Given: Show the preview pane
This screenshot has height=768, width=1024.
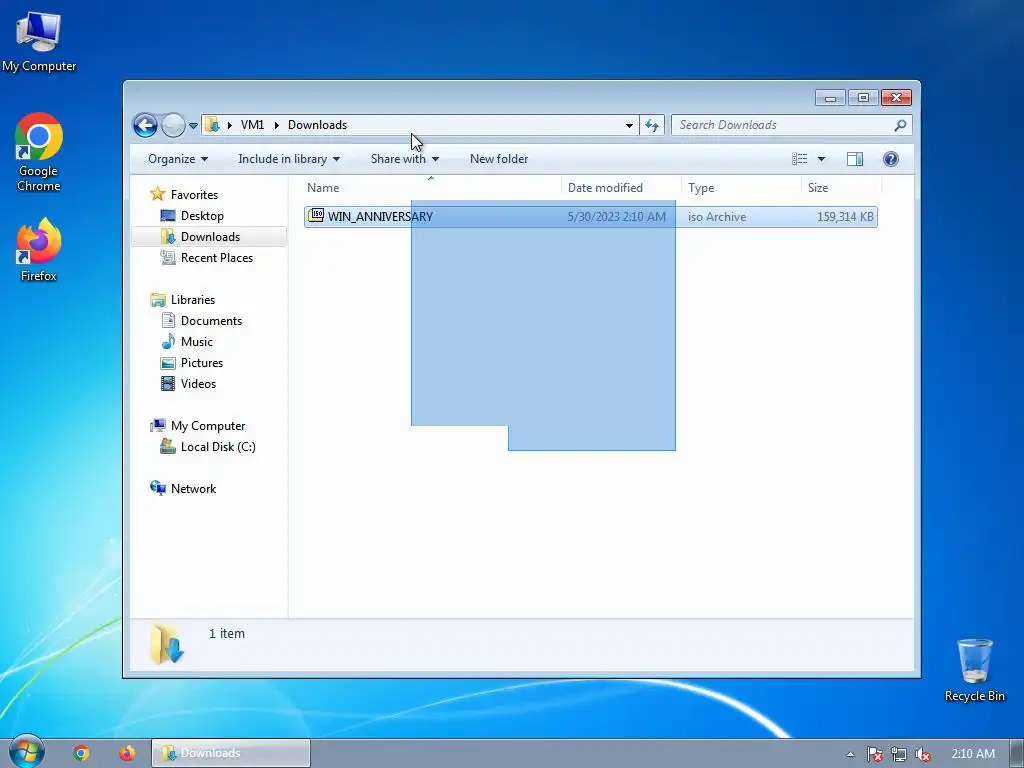Looking at the screenshot, I should coord(855,159).
